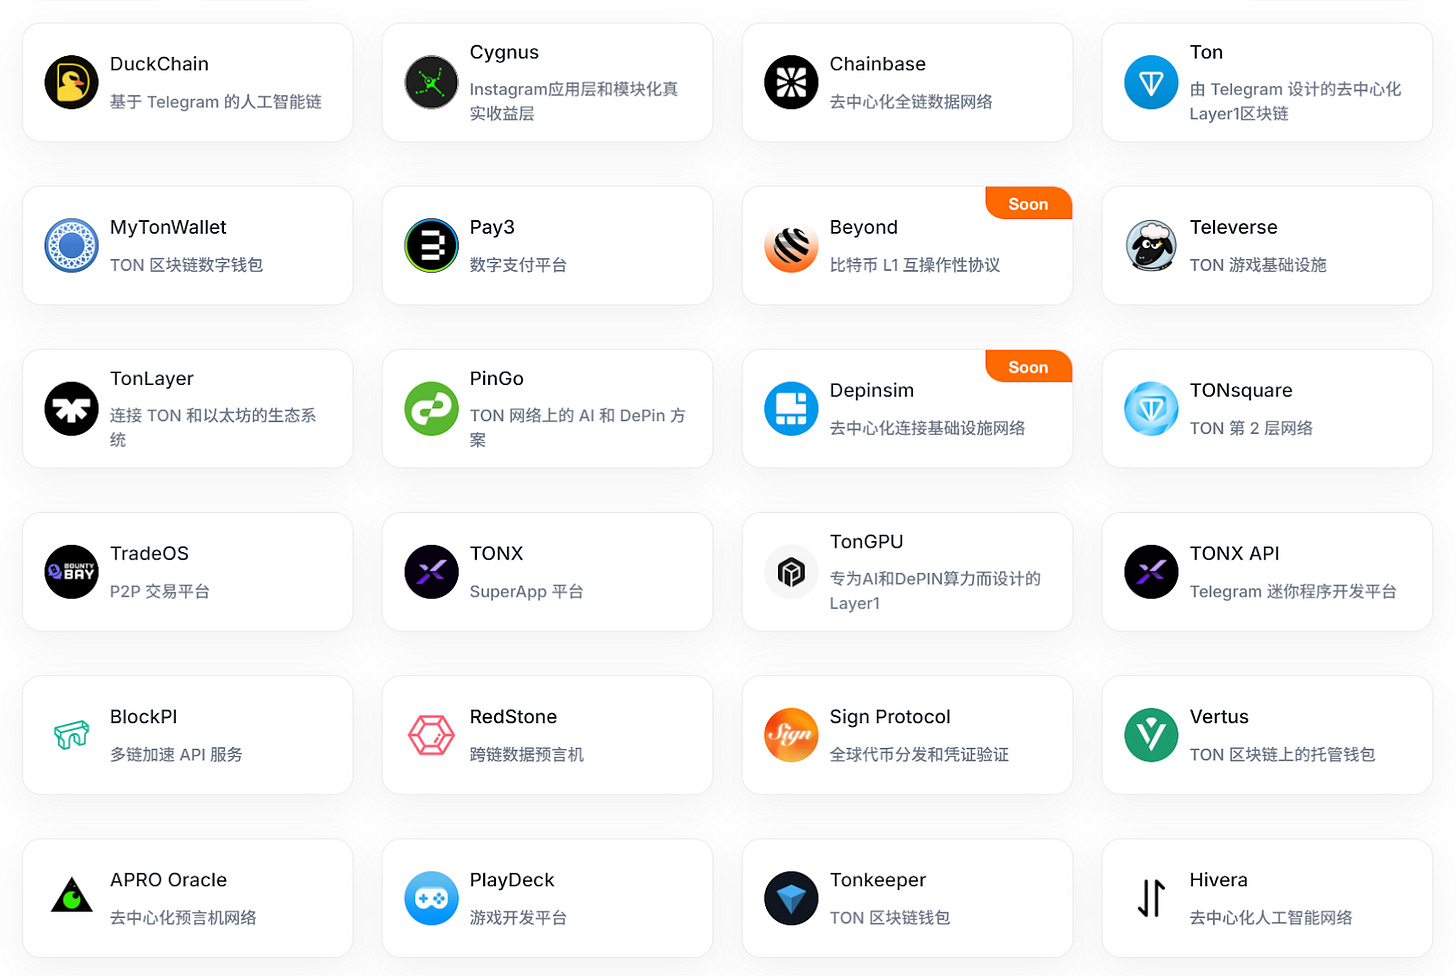Click the TradeOS Bounty Bay icon

[x=71, y=572]
